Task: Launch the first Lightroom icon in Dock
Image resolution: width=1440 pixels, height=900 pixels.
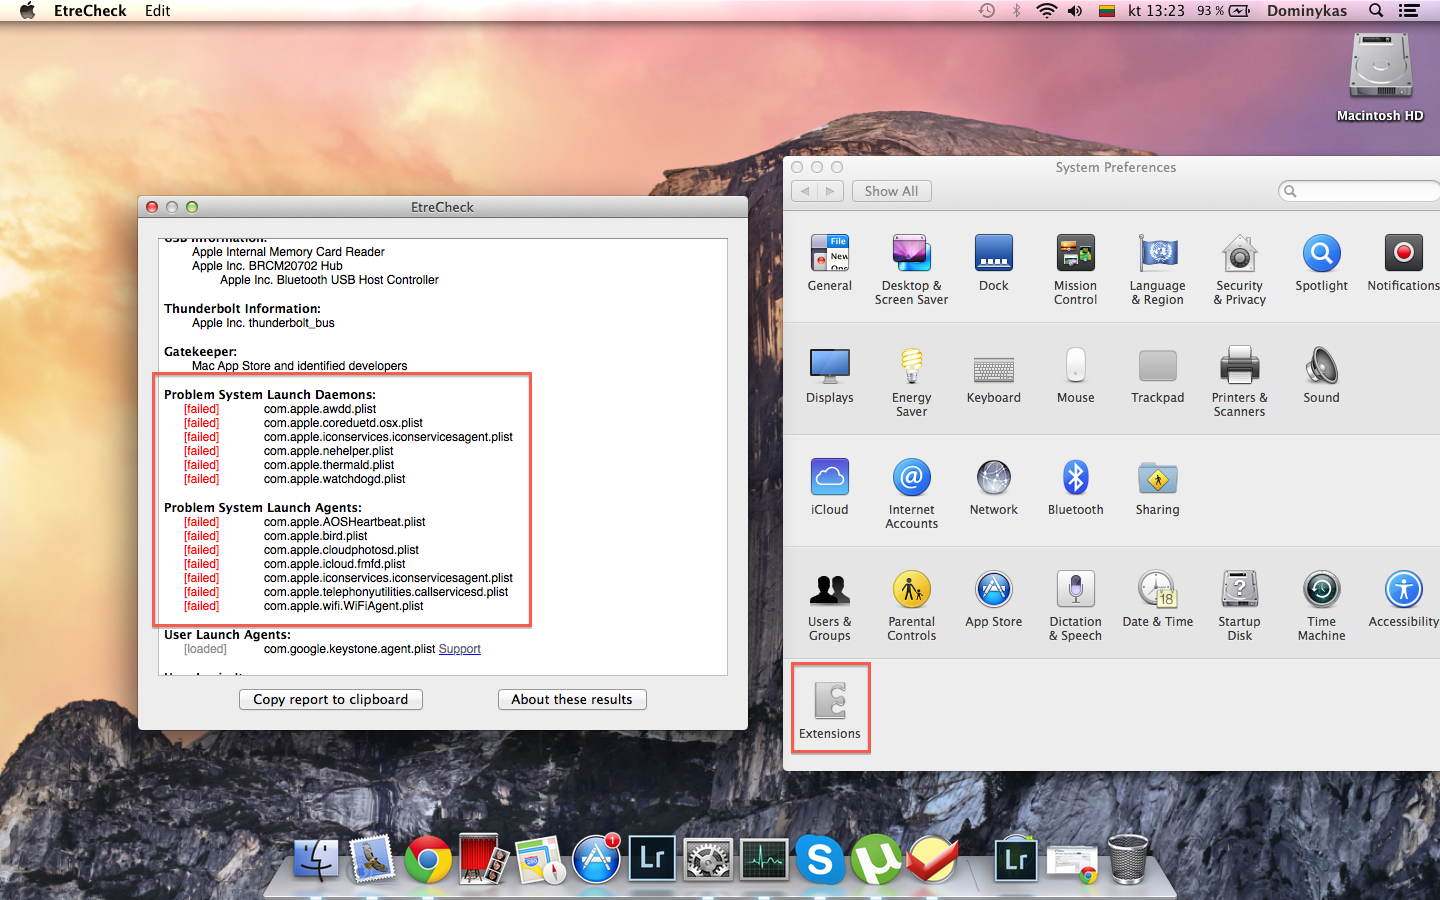Action: click(x=652, y=859)
